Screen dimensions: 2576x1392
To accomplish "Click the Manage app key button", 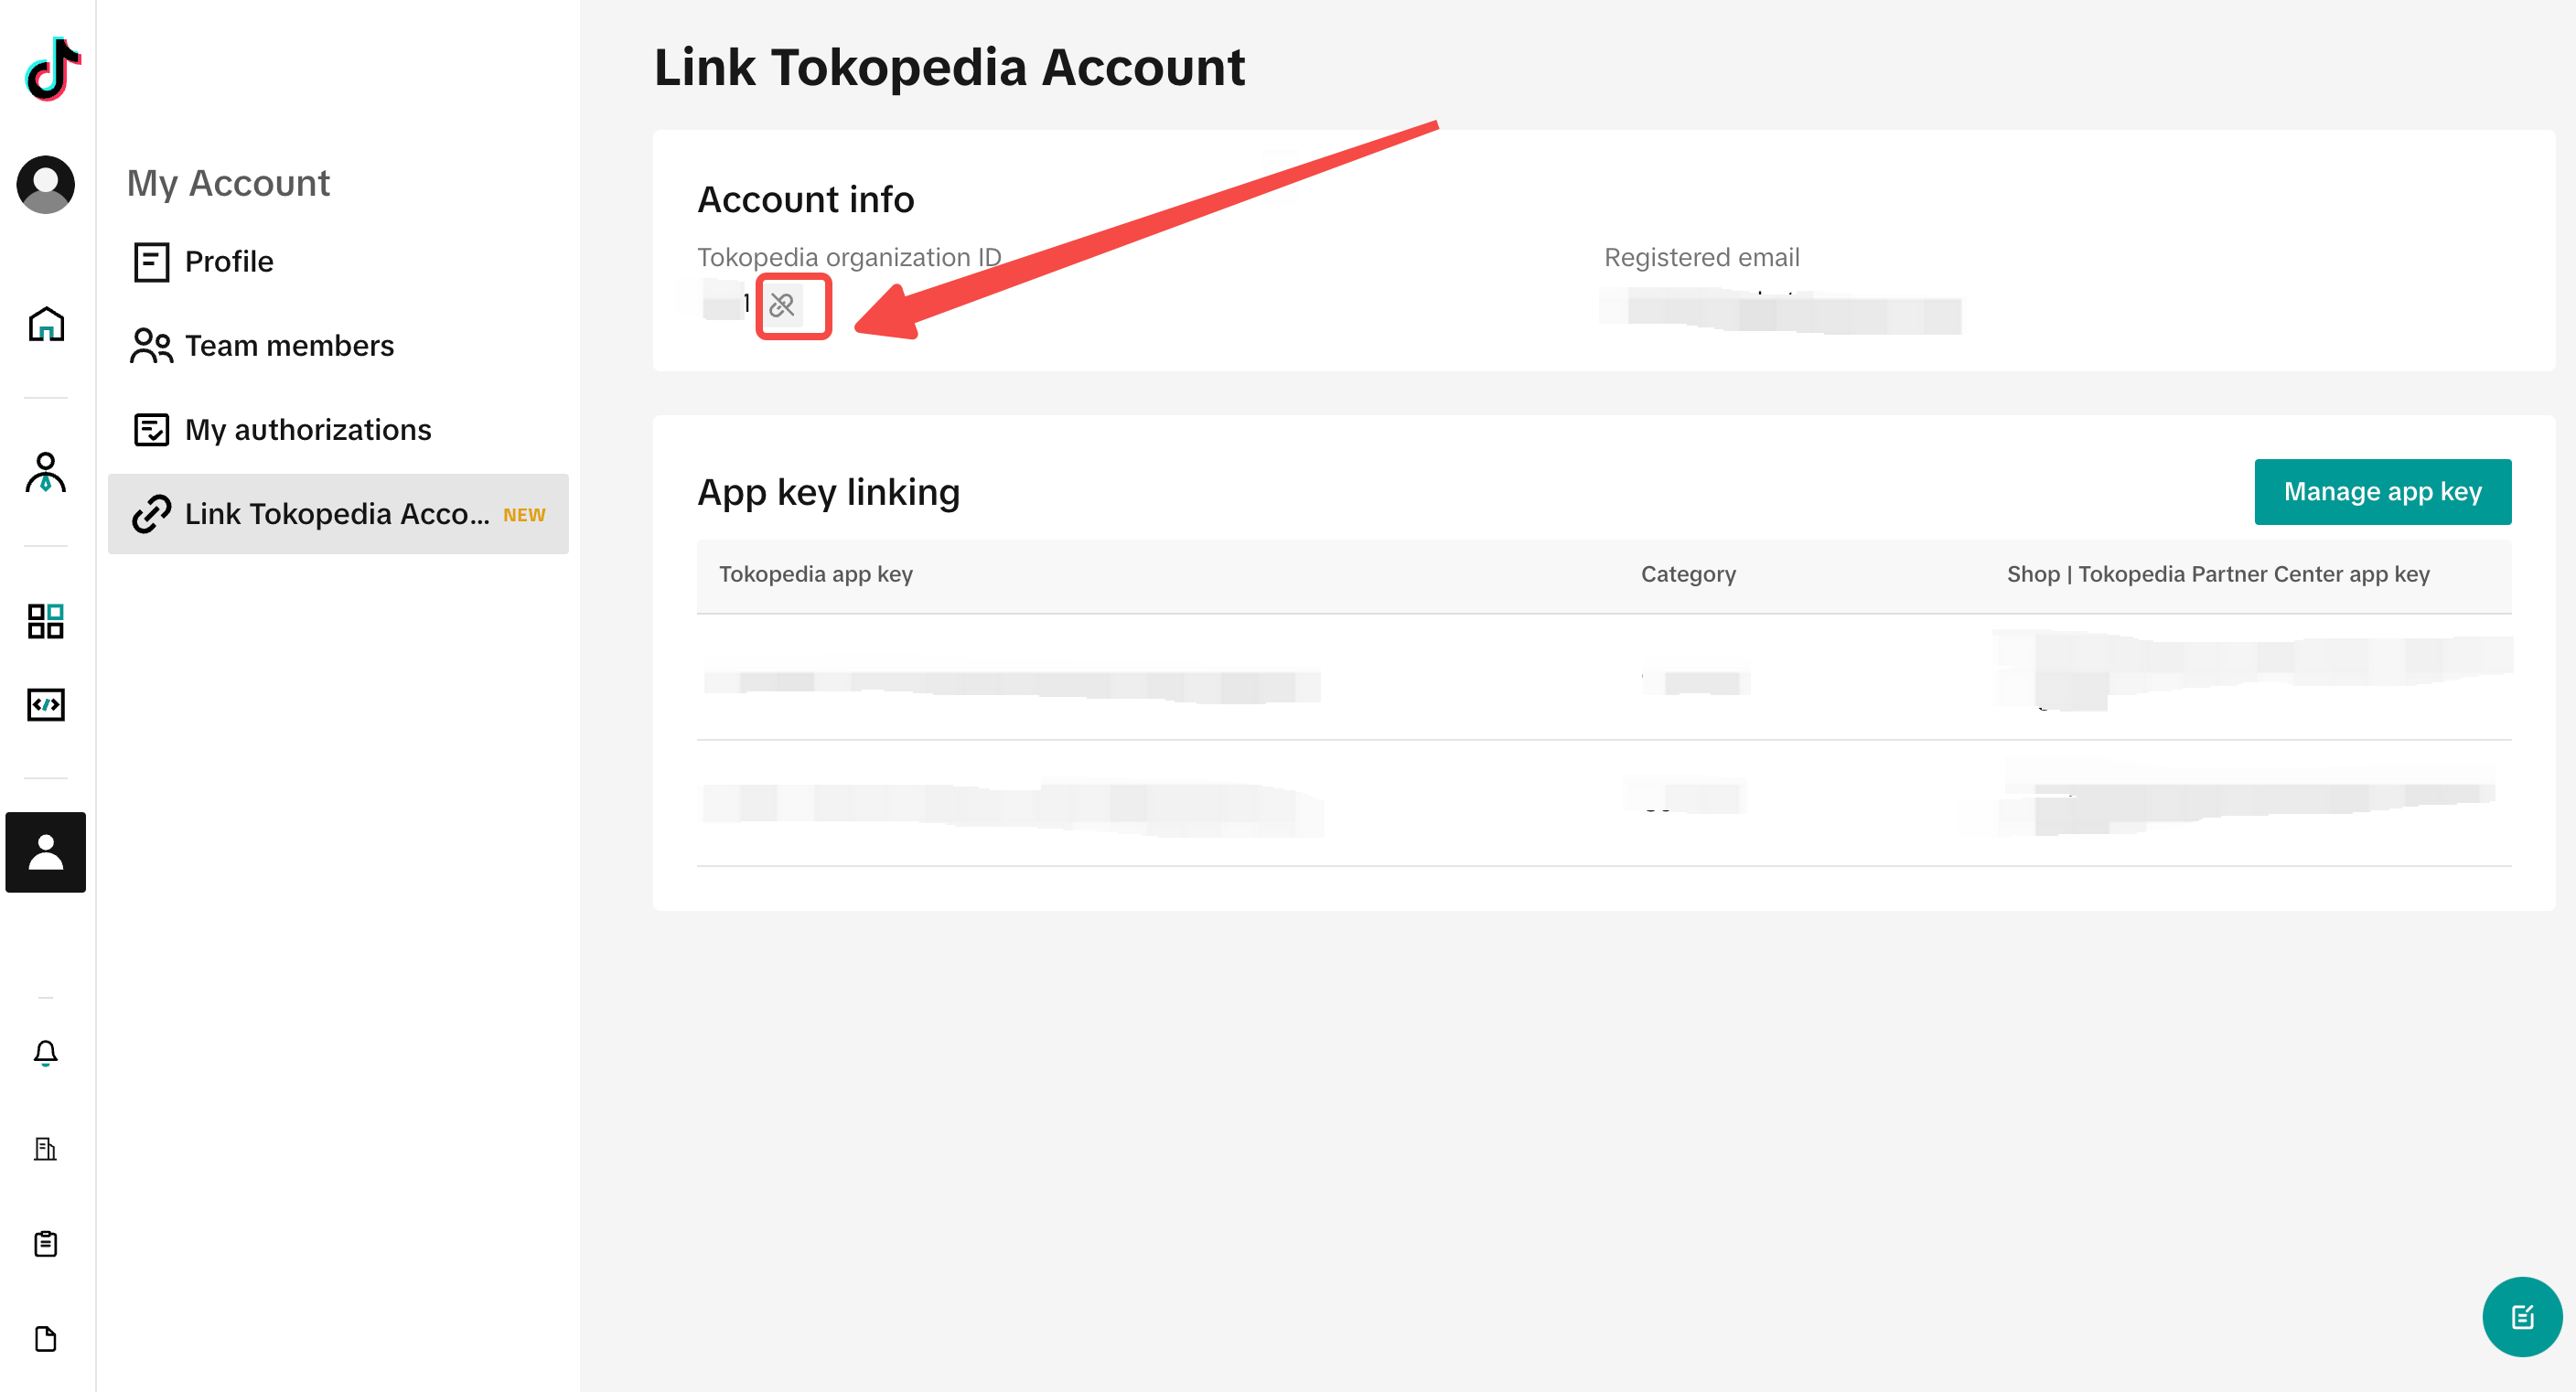I will click(2382, 492).
